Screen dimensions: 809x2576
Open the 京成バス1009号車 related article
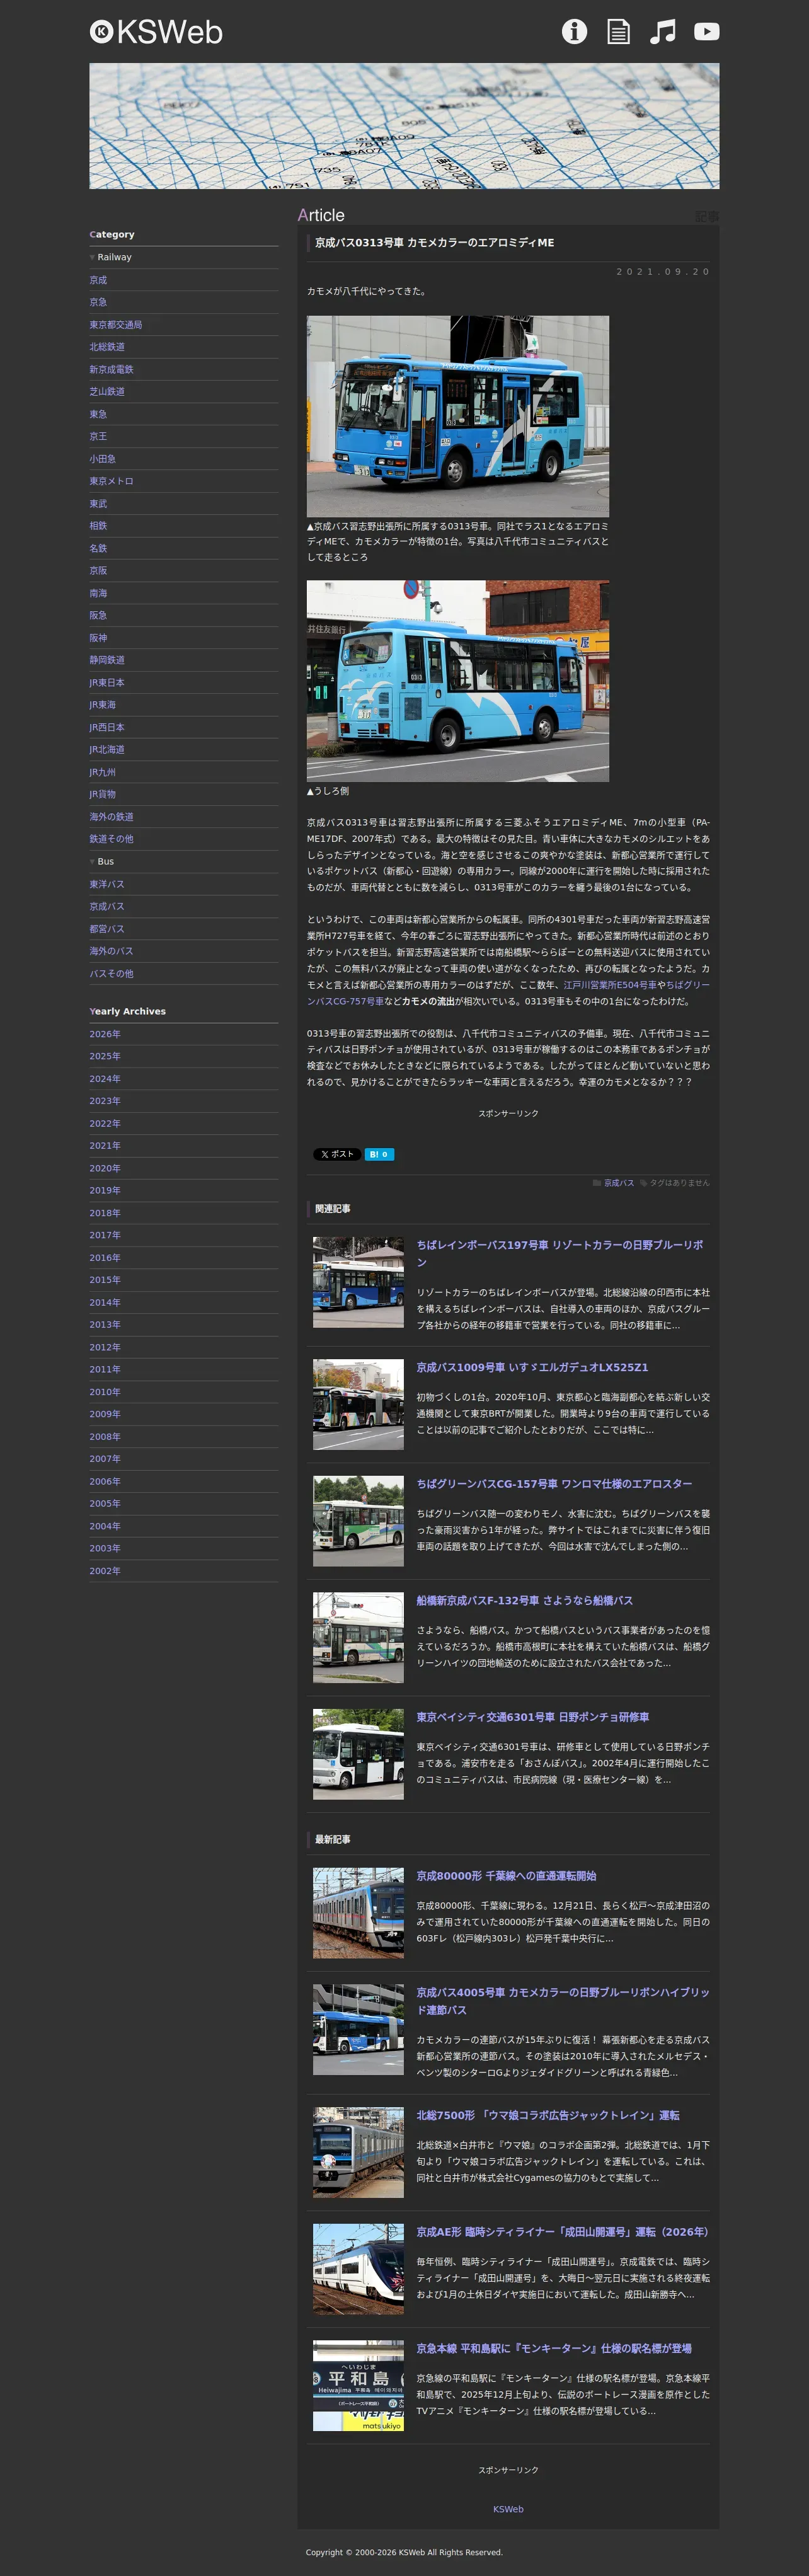tap(532, 1367)
